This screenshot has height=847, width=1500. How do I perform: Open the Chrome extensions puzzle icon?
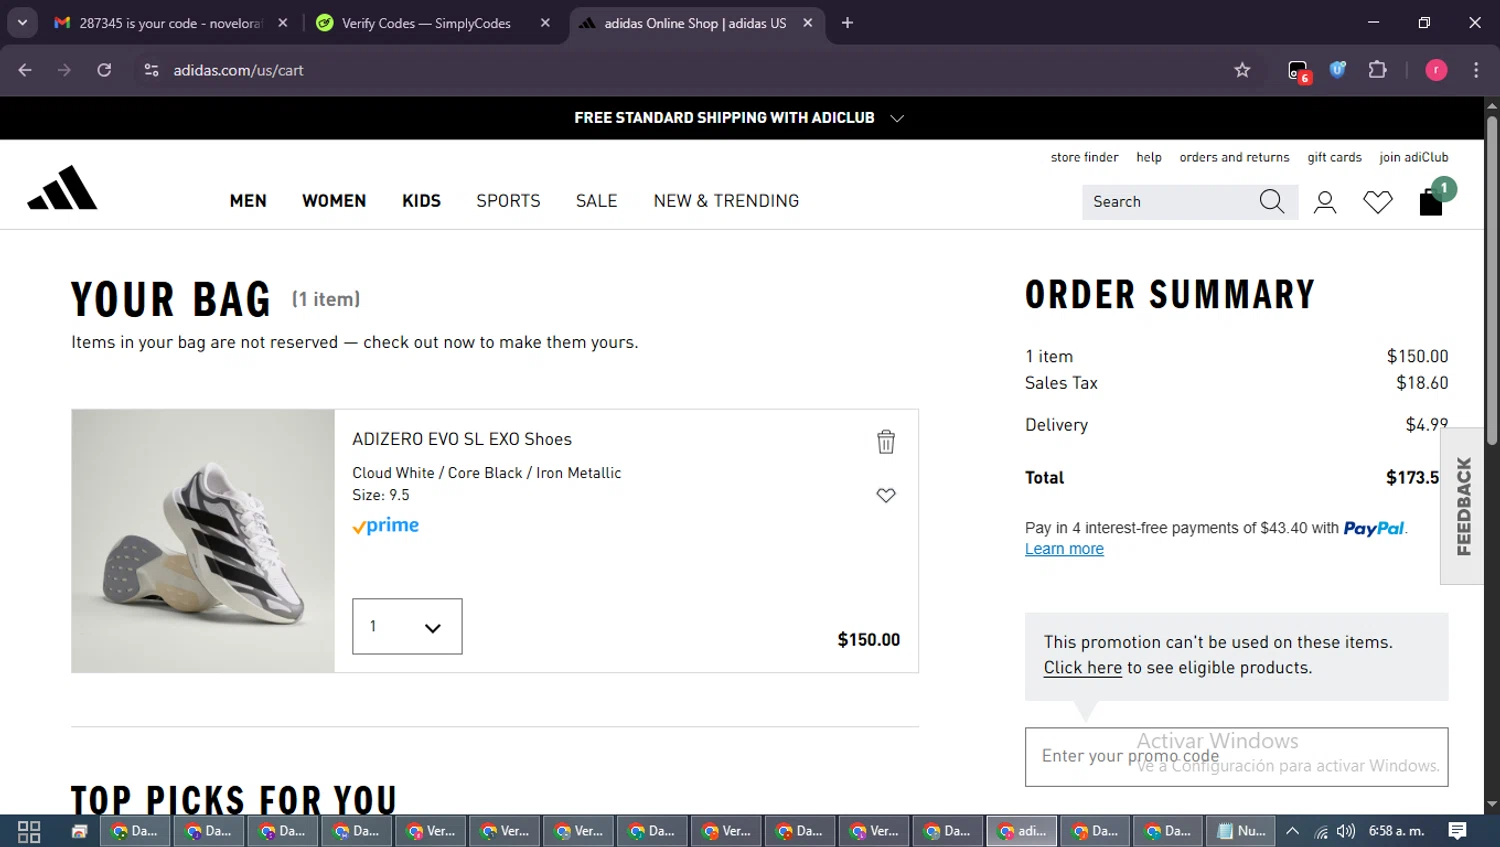click(x=1378, y=70)
